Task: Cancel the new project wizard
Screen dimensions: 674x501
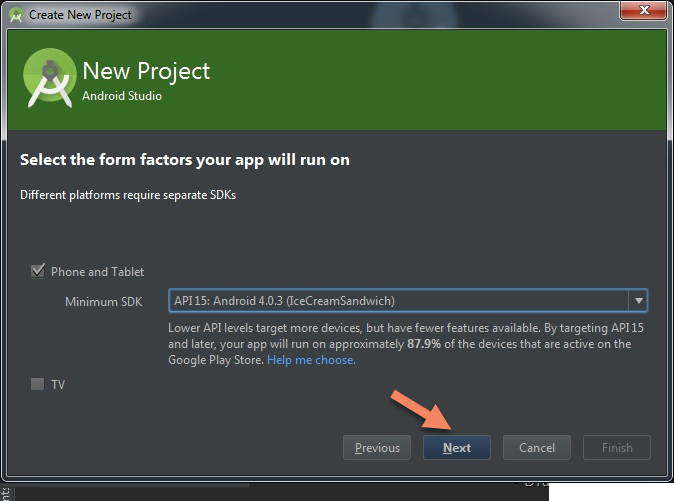Action: (537, 447)
